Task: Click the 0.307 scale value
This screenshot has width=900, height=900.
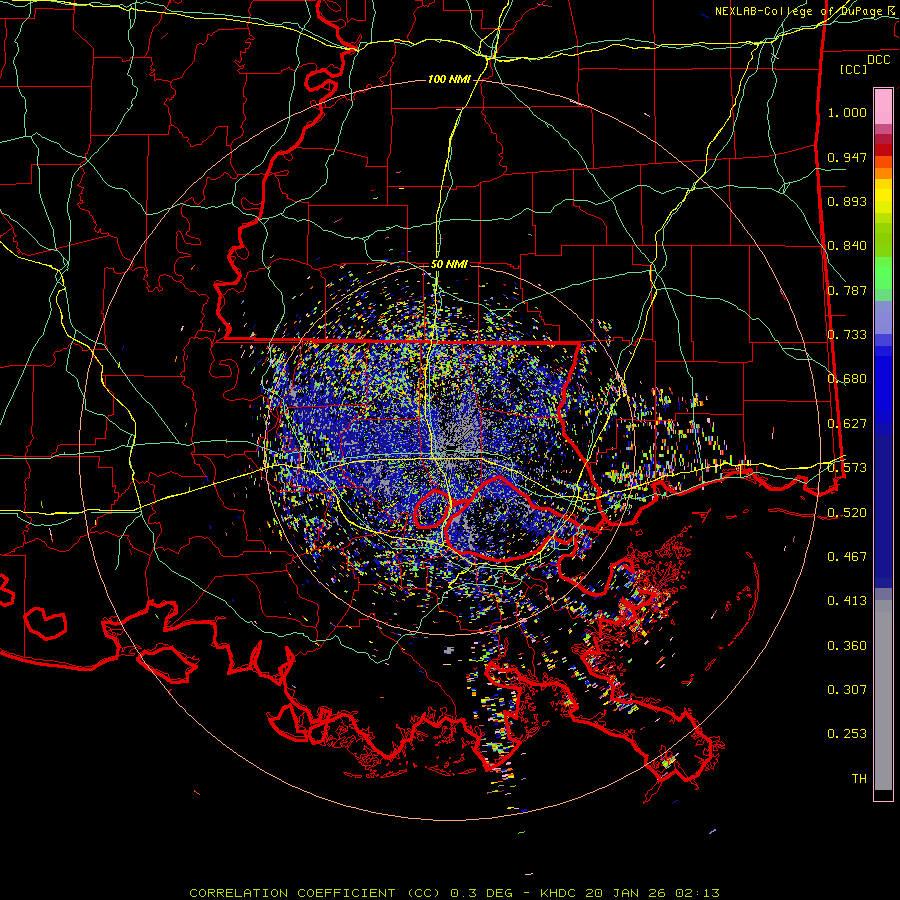Action: point(847,689)
